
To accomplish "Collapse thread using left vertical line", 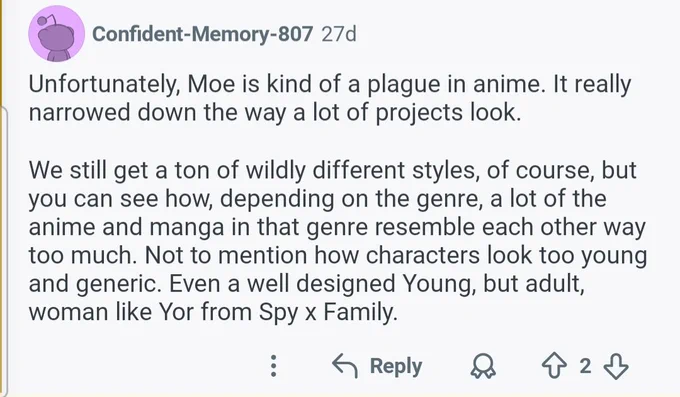I will pyautogui.click(x=5, y=252).
